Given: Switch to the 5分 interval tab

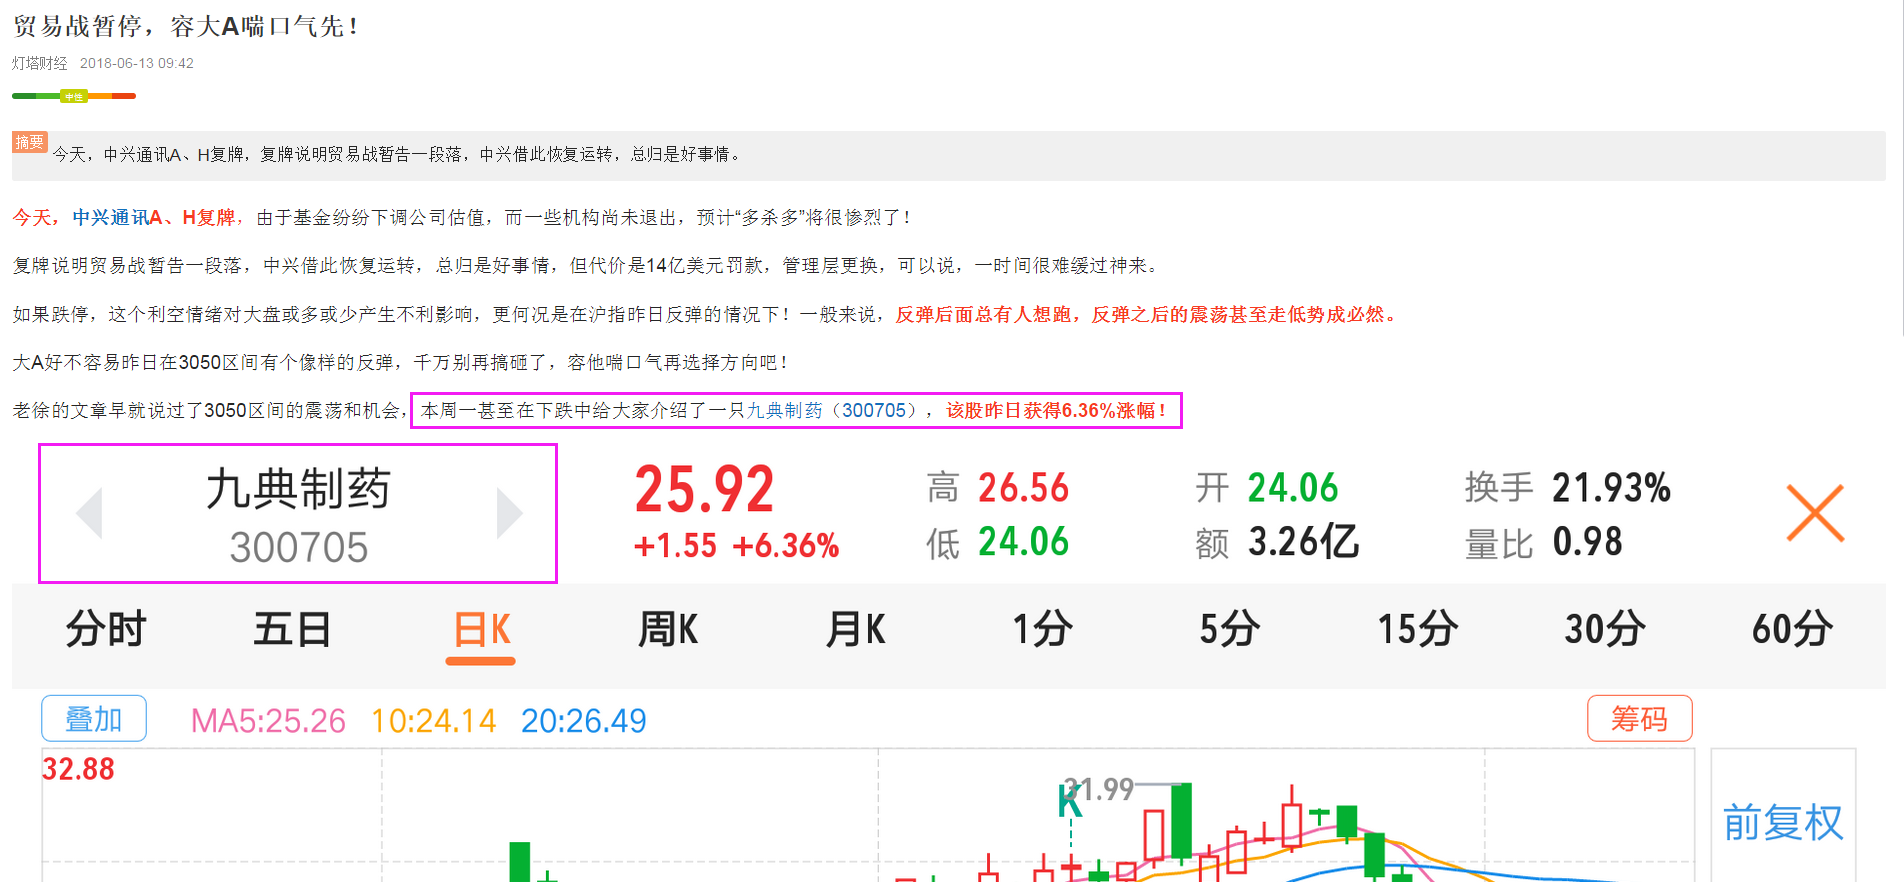Looking at the screenshot, I should [x=1229, y=629].
